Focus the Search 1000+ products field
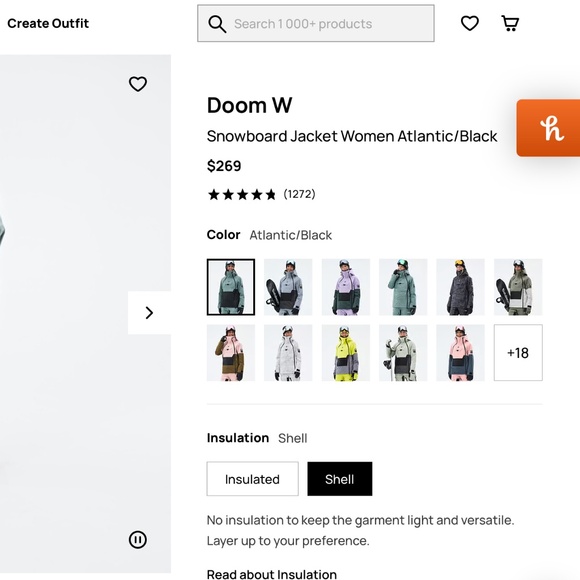This screenshot has height=580, width=580. [x=316, y=23]
